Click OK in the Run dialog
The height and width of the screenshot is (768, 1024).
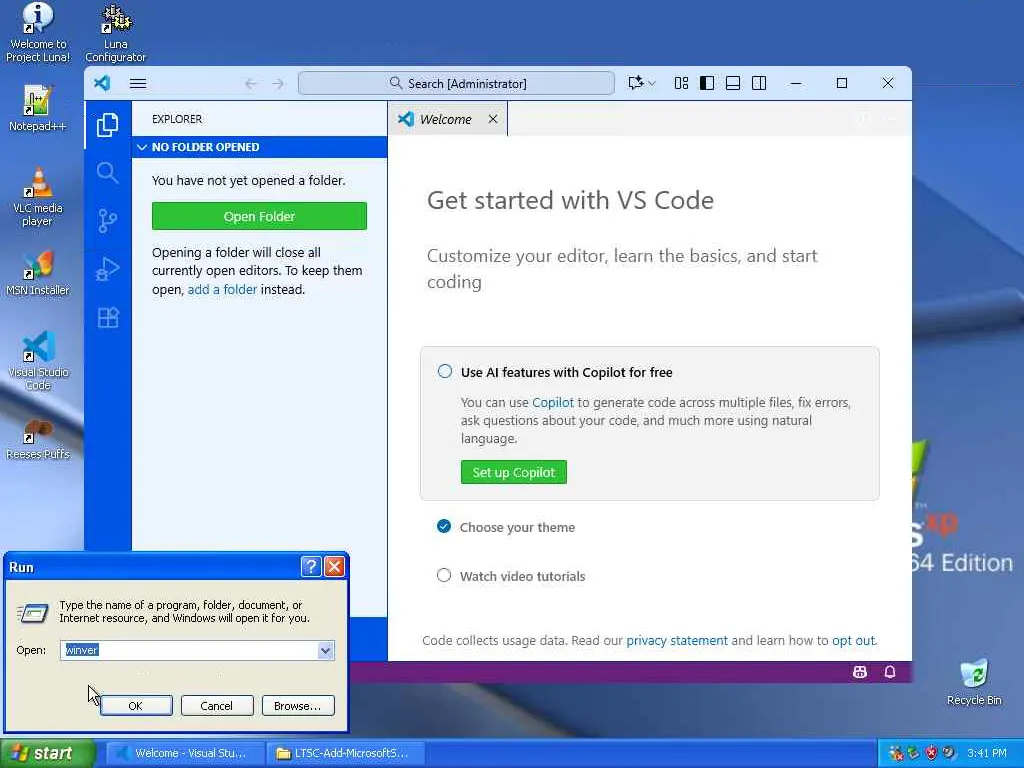coord(136,706)
